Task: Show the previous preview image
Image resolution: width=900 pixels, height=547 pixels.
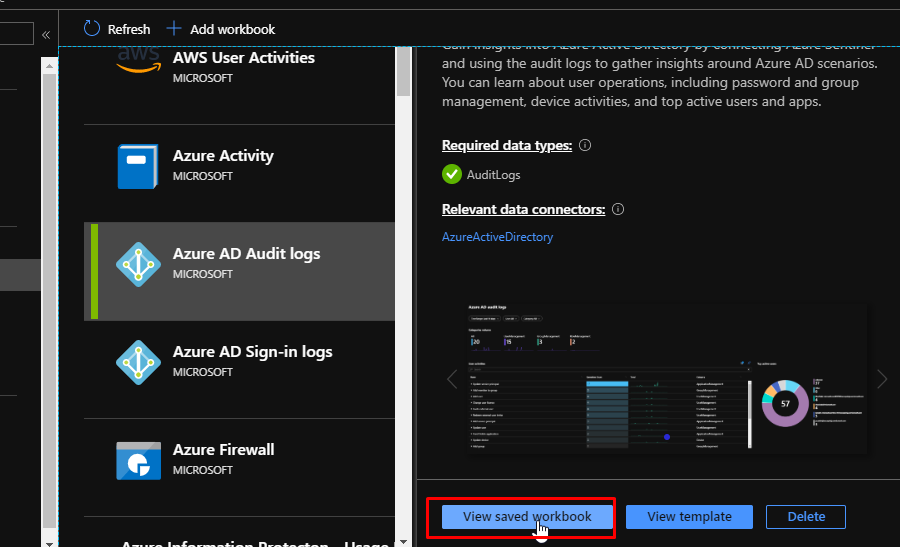Action: [452, 379]
